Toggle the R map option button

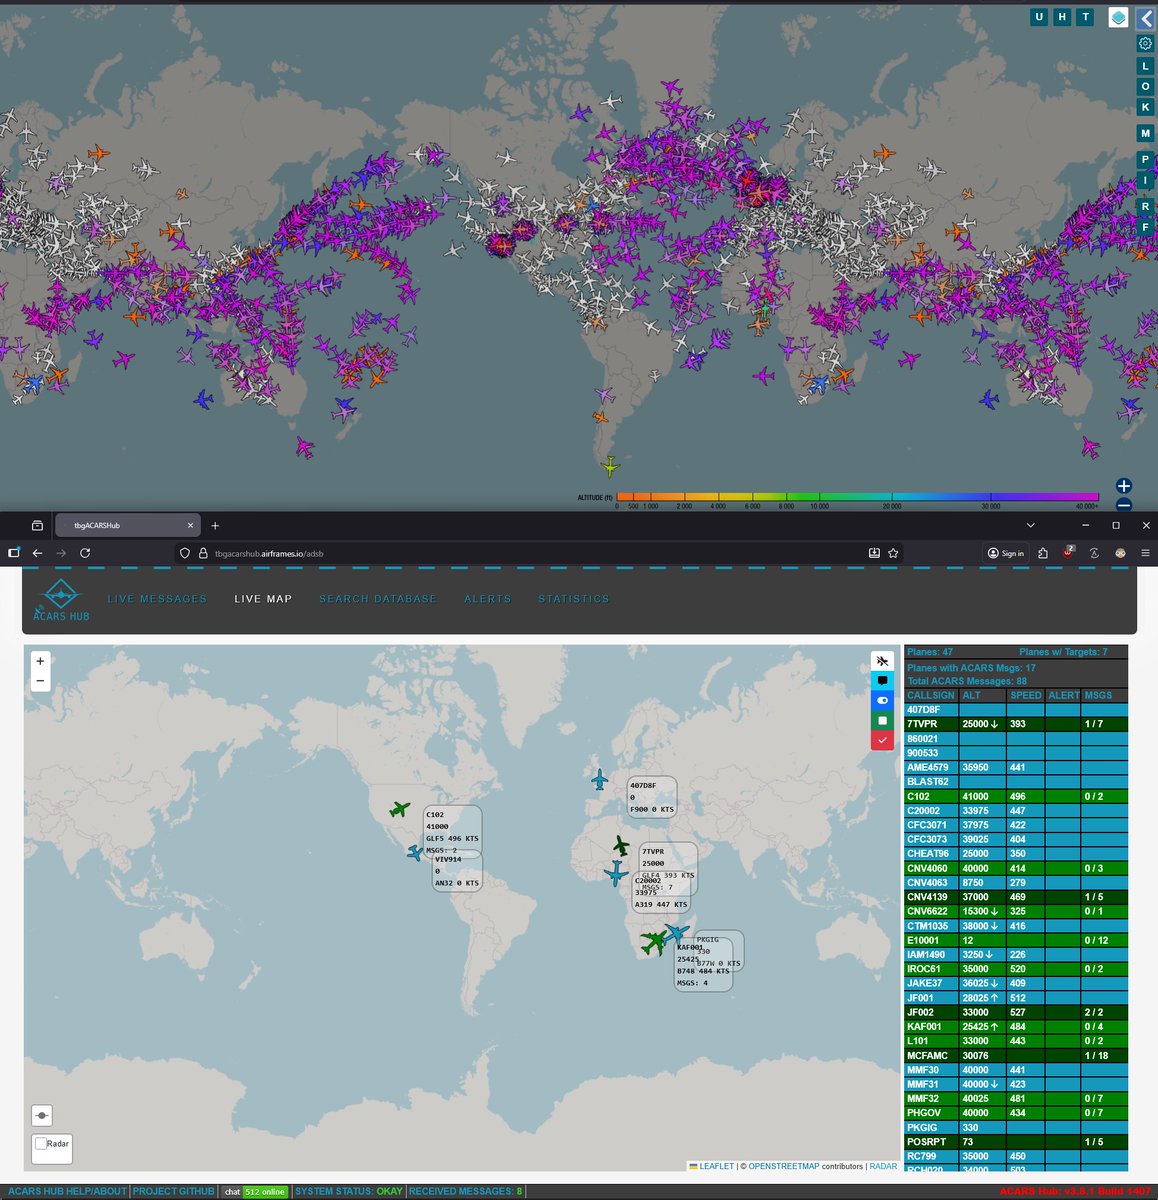(1146, 207)
